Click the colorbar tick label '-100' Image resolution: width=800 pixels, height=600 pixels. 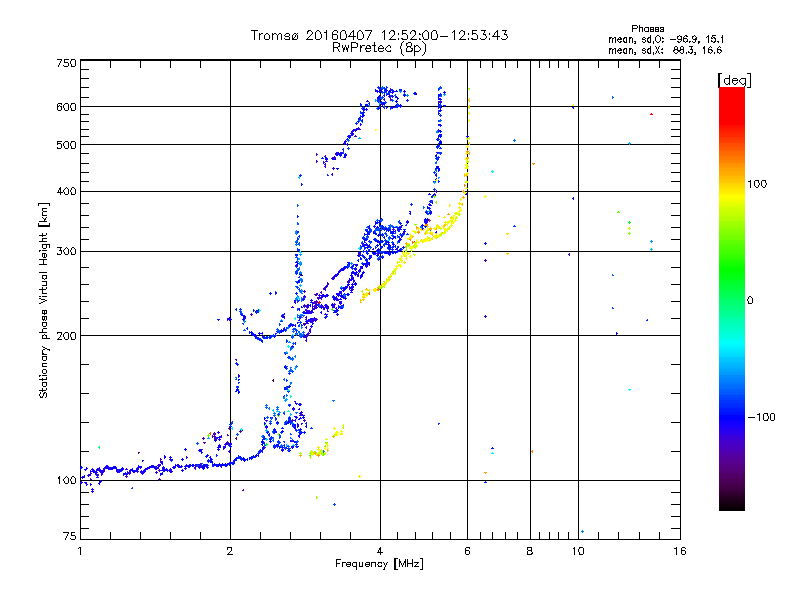[x=761, y=417]
